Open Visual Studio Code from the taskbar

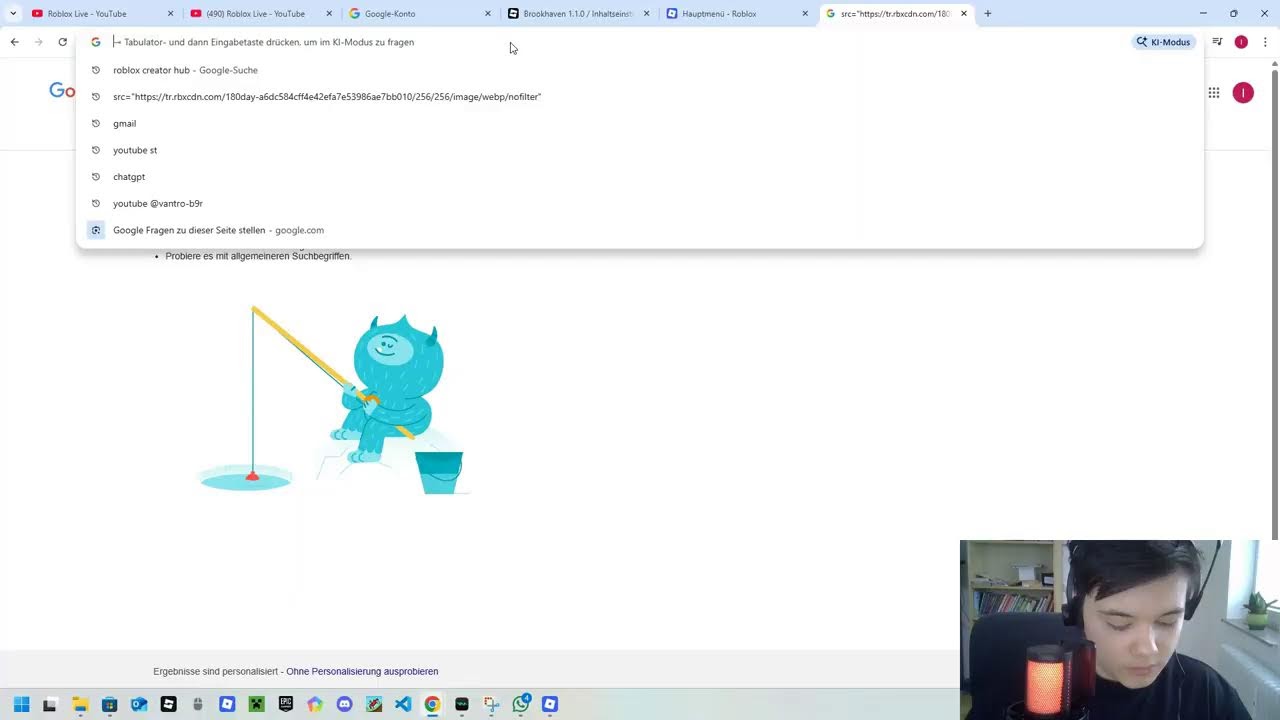pos(403,704)
